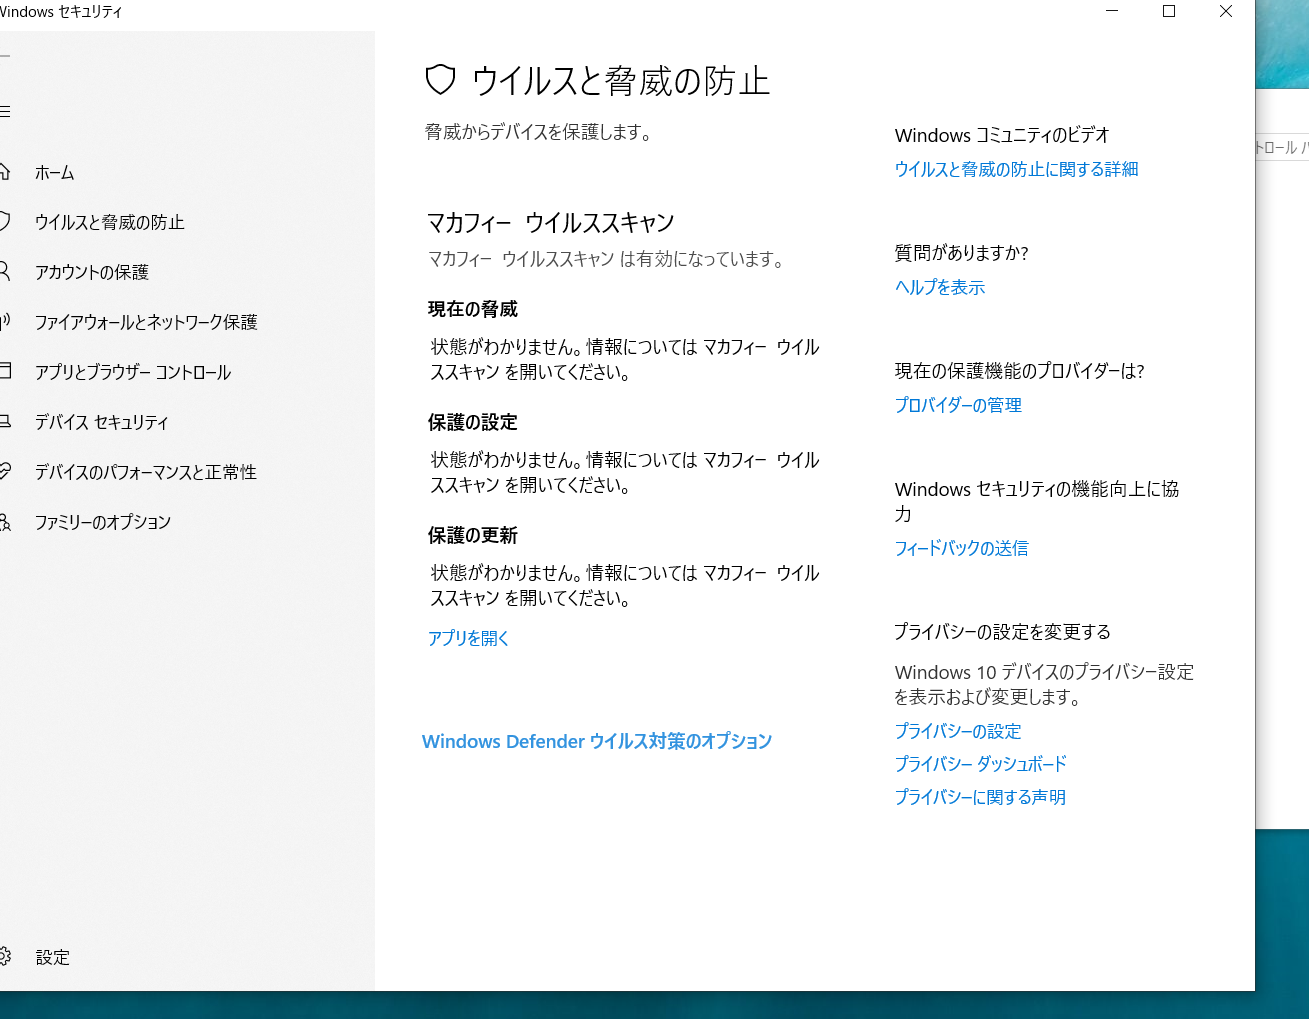Go back using the arrow at top-left
The width and height of the screenshot is (1309, 1019).
[x=4, y=56]
